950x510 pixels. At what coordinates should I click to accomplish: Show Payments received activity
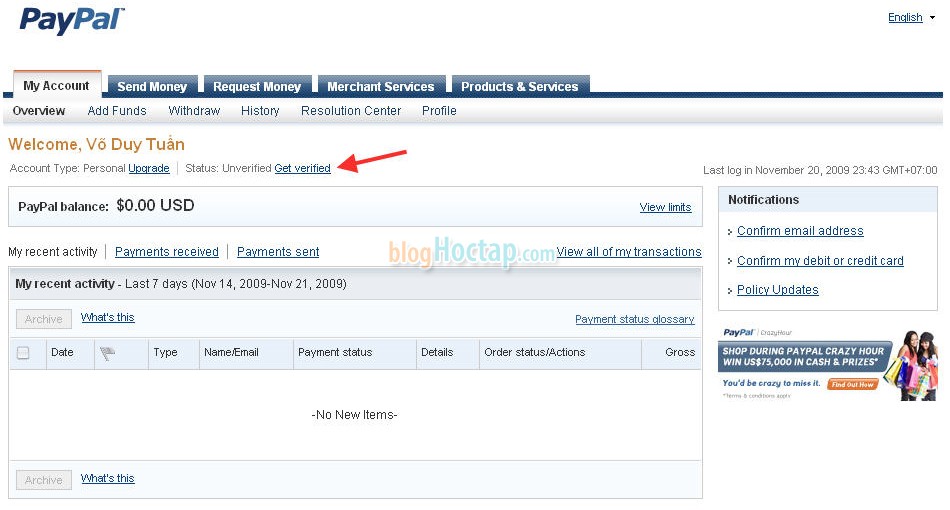(167, 252)
